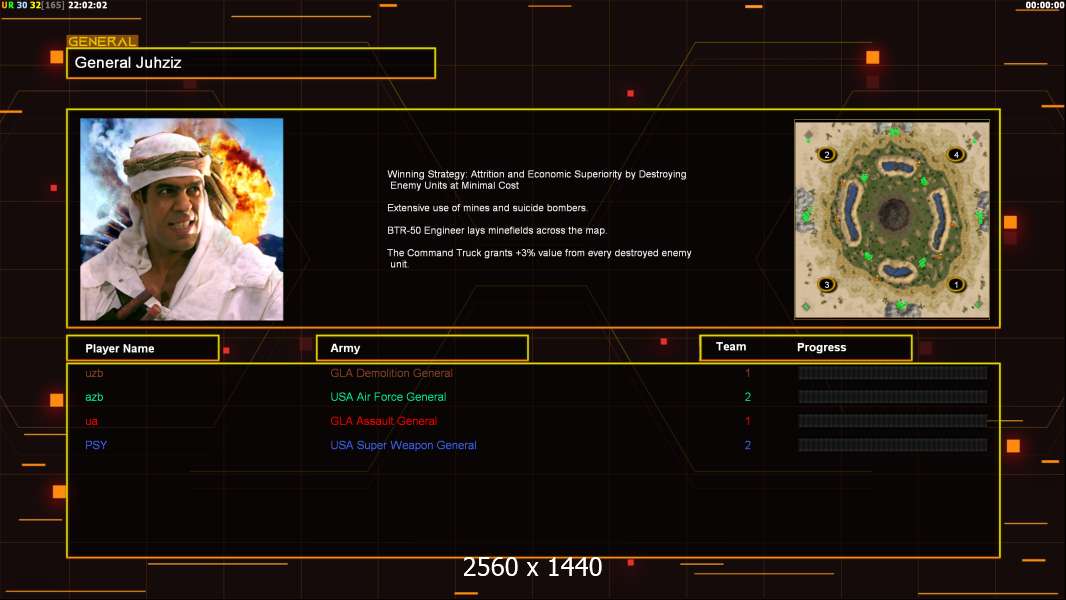Click GLA Assault General army entry
1066x600 pixels.
[x=383, y=421]
